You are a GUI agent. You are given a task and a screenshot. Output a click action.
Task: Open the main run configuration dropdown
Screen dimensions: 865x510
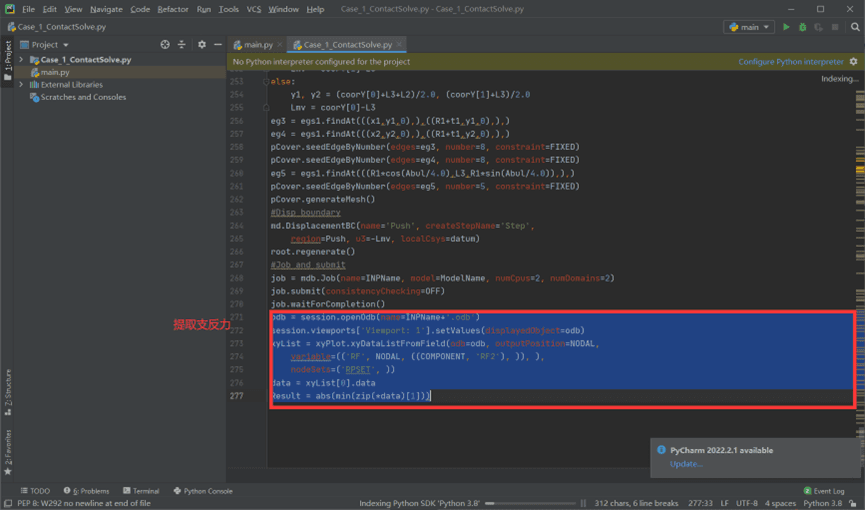(749, 26)
